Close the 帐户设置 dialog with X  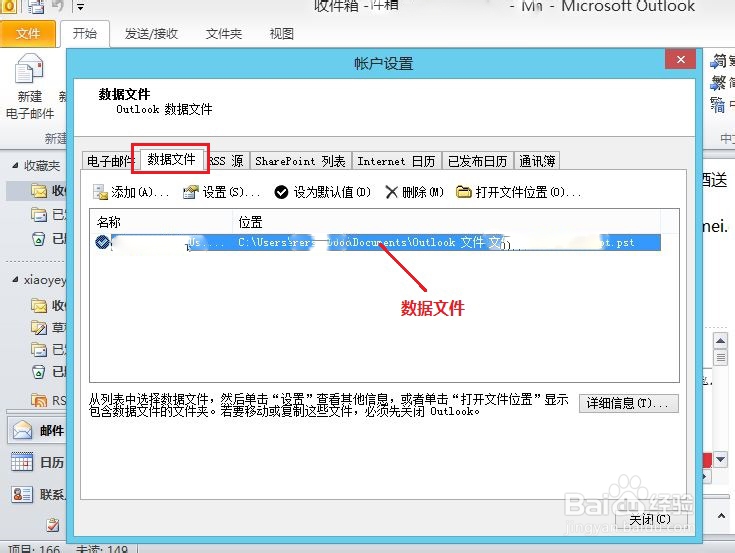[680, 60]
